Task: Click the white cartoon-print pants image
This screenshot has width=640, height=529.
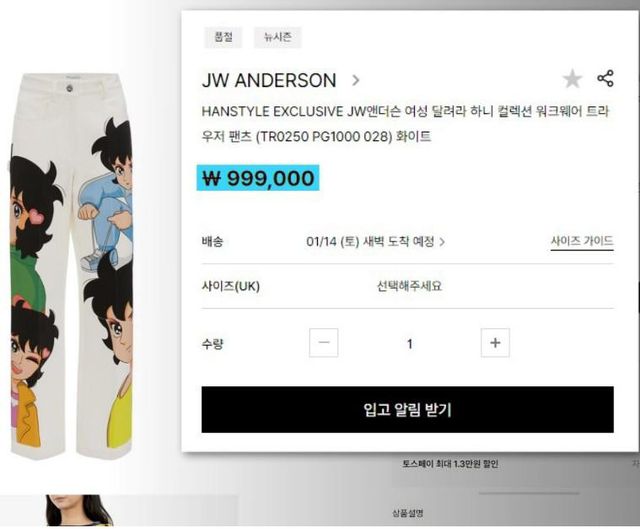Action: tap(71, 266)
